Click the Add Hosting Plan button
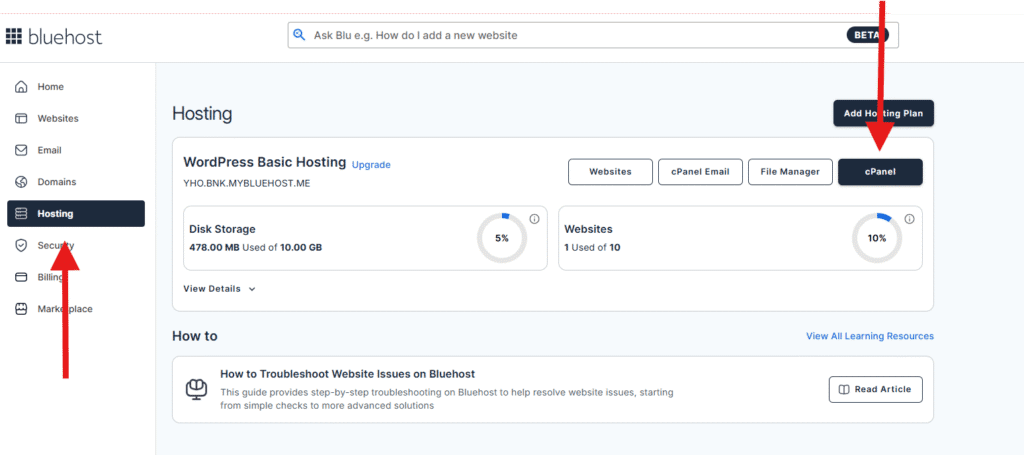The height and width of the screenshot is (455, 1024). pyautogui.click(x=883, y=113)
